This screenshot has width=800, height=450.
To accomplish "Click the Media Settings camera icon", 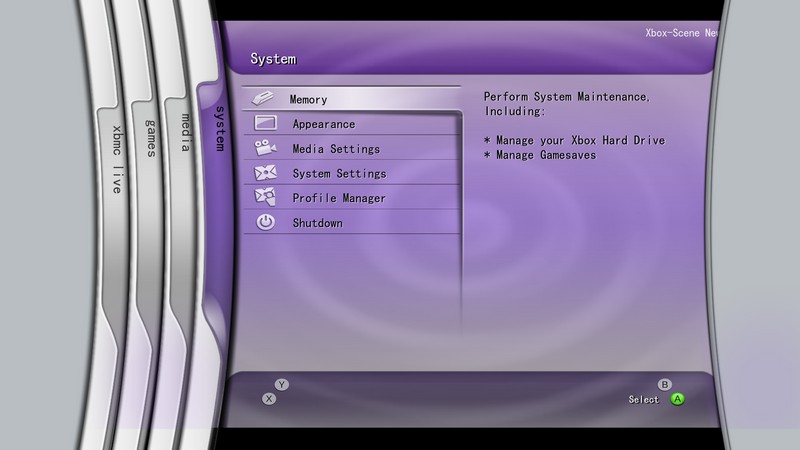I will point(265,149).
